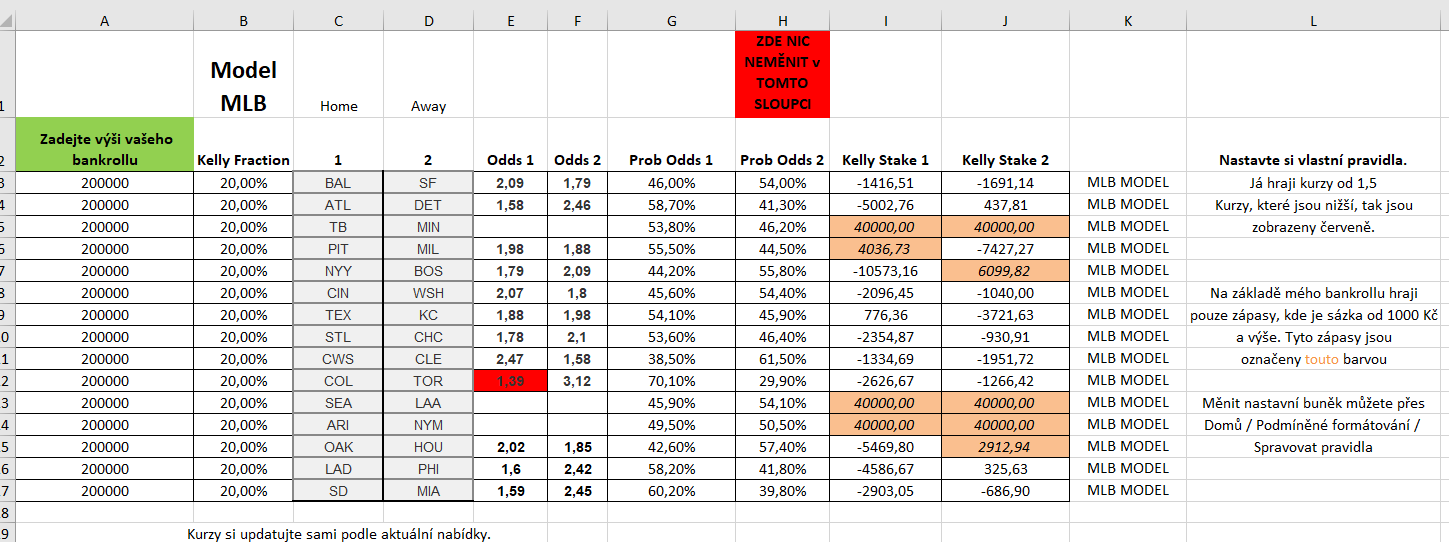Select column header A
The width and height of the screenshot is (1449, 542).
tap(105, 20)
